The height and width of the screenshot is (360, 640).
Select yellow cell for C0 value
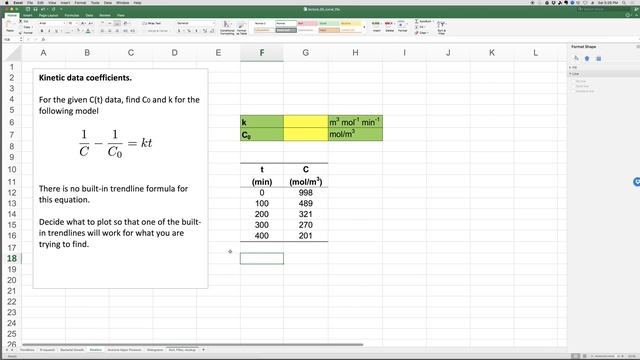pyautogui.click(x=306, y=134)
